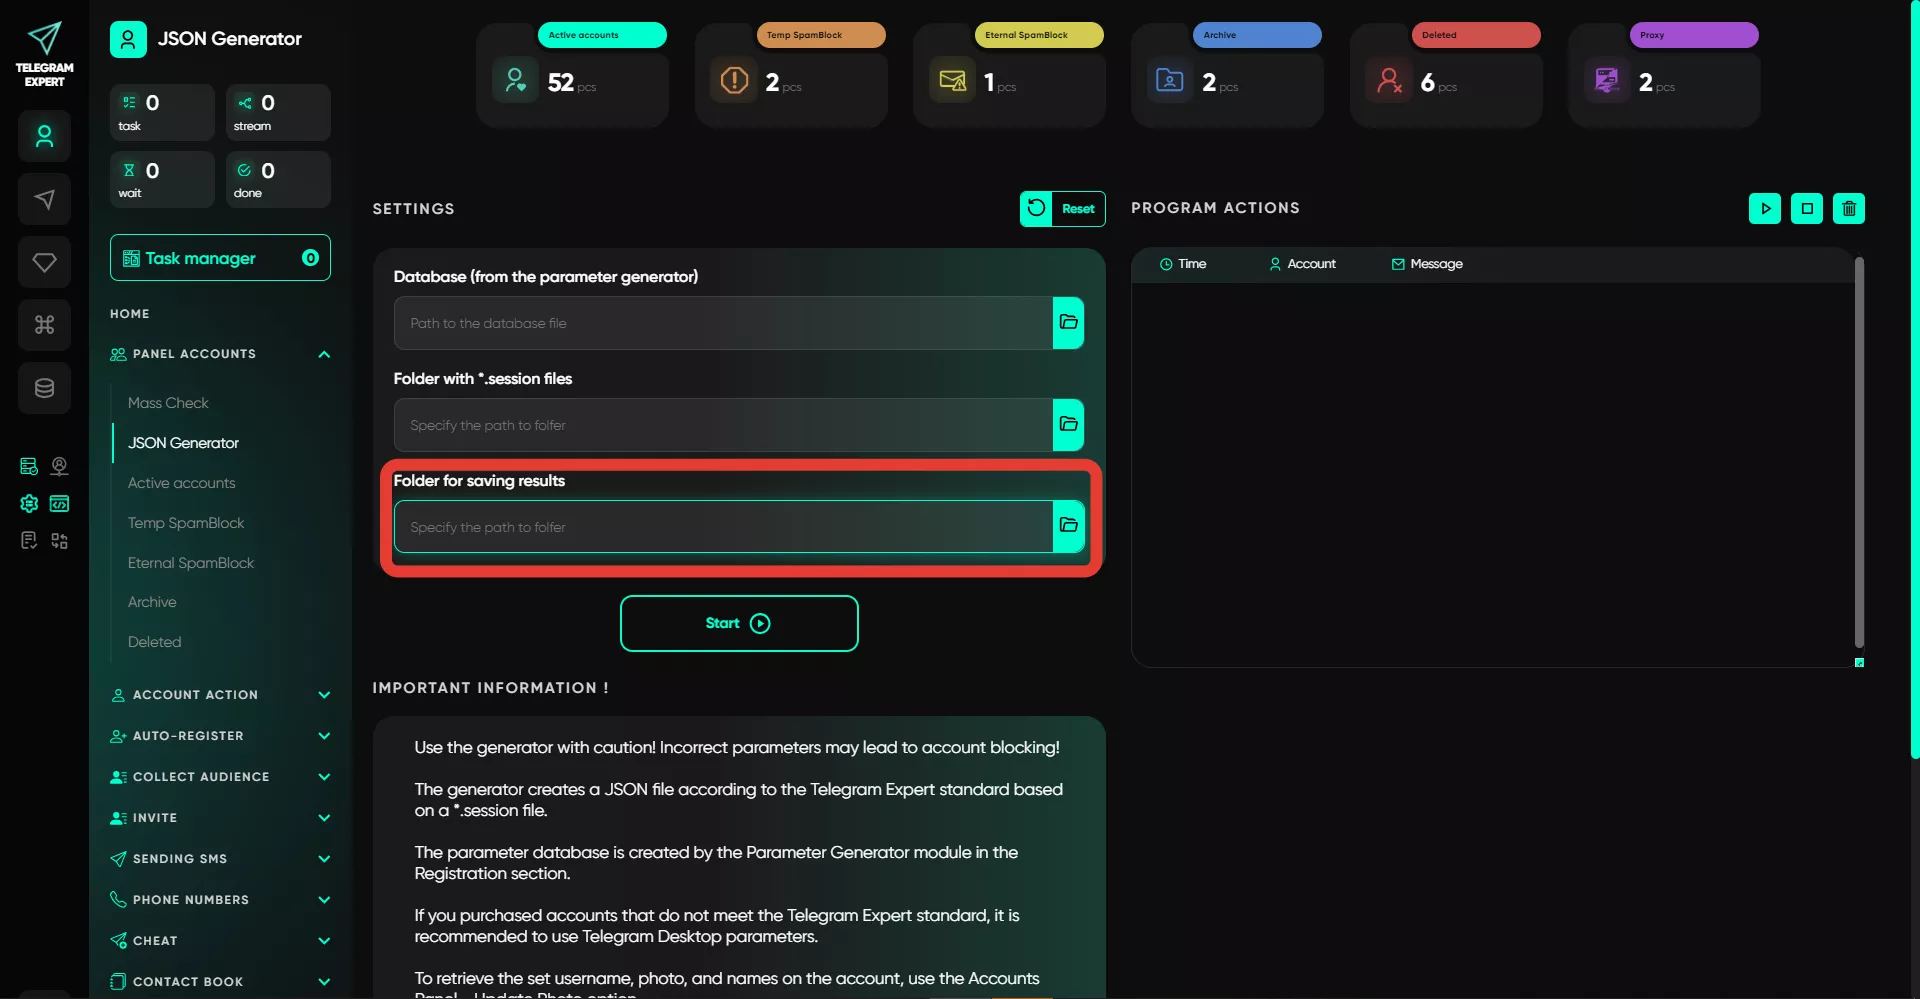Screen dimensions: 1920x999
Task: Open Active accounts in sidebar
Action: click(x=181, y=483)
